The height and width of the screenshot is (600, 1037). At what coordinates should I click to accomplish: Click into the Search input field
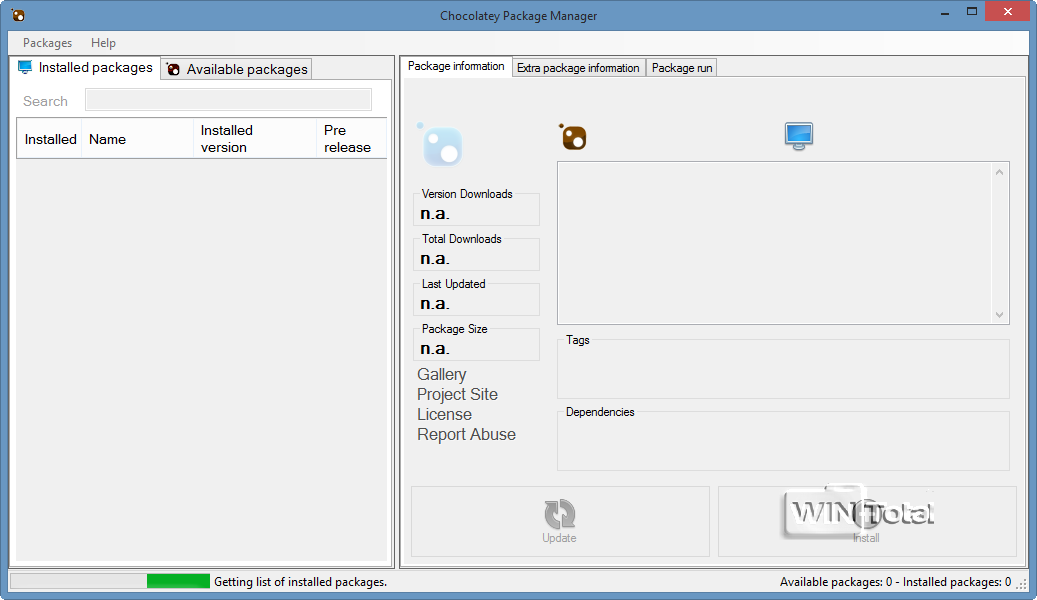[228, 100]
